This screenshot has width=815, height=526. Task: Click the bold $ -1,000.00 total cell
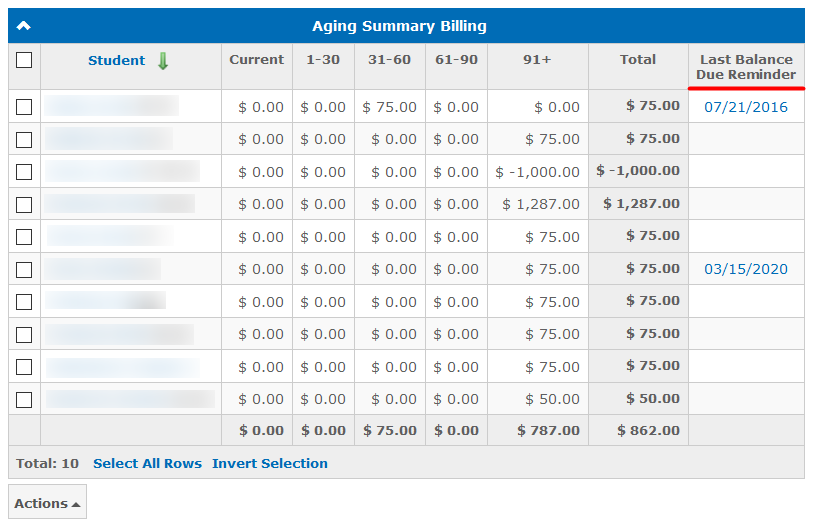tap(638, 170)
